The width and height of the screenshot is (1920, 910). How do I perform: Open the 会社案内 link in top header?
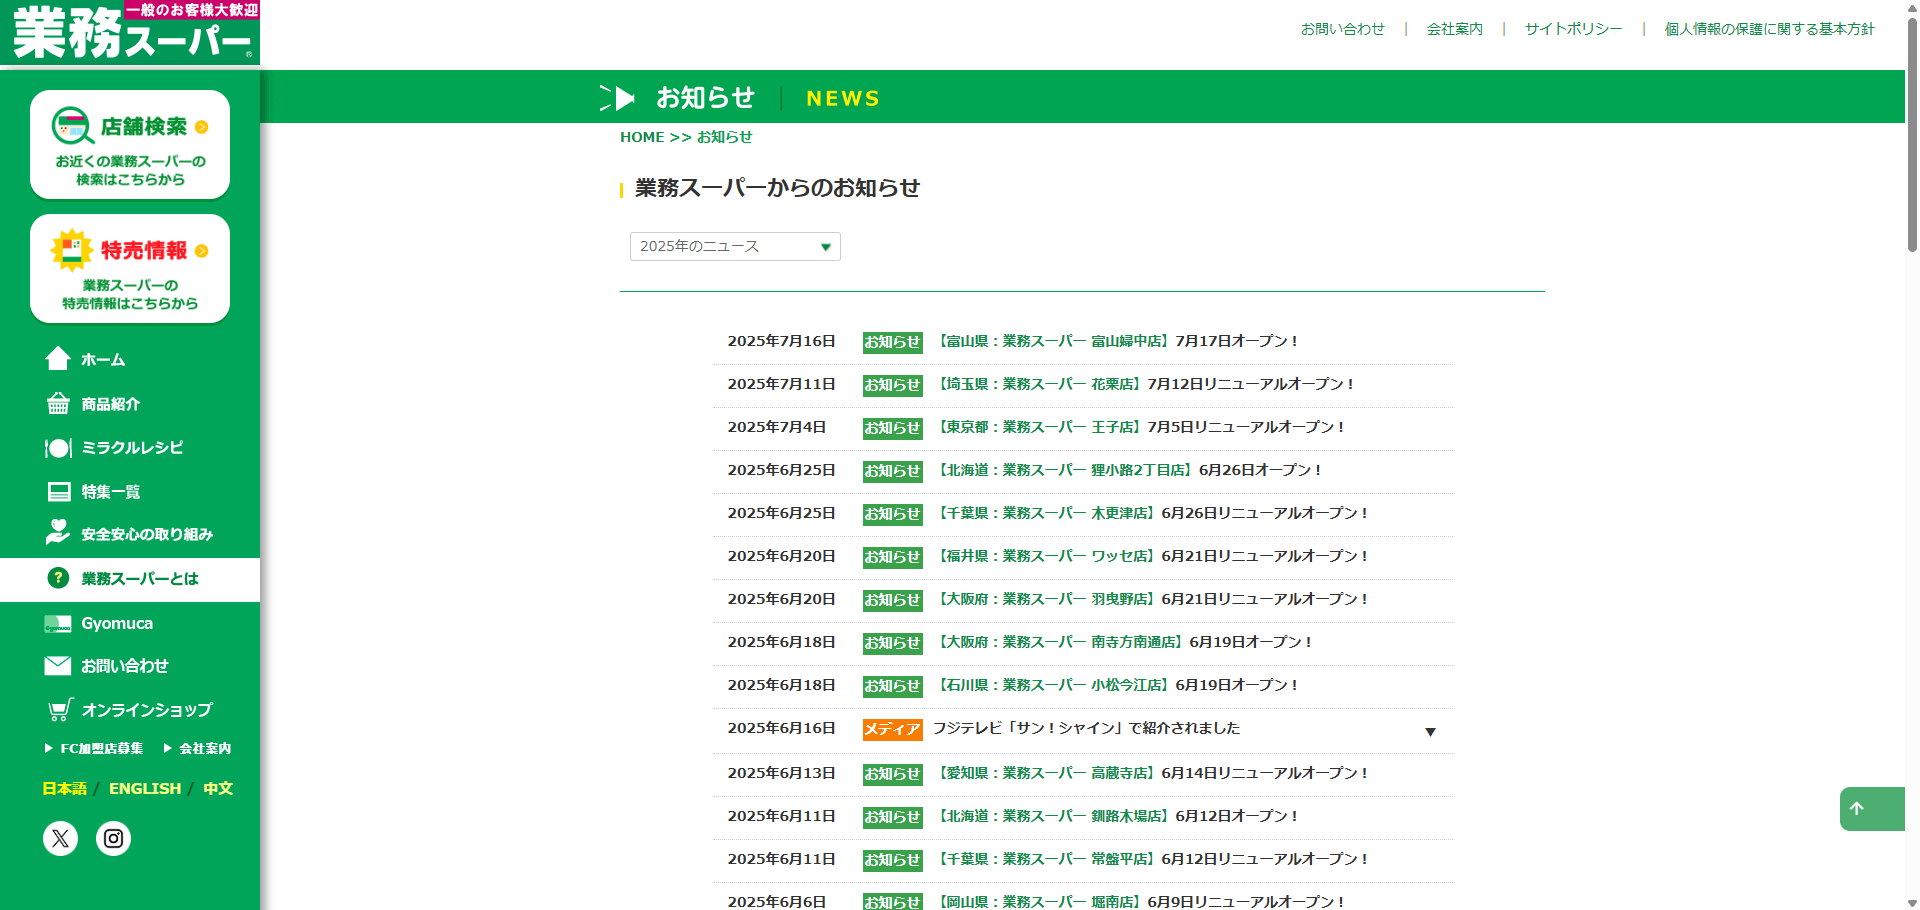pyautogui.click(x=1454, y=29)
